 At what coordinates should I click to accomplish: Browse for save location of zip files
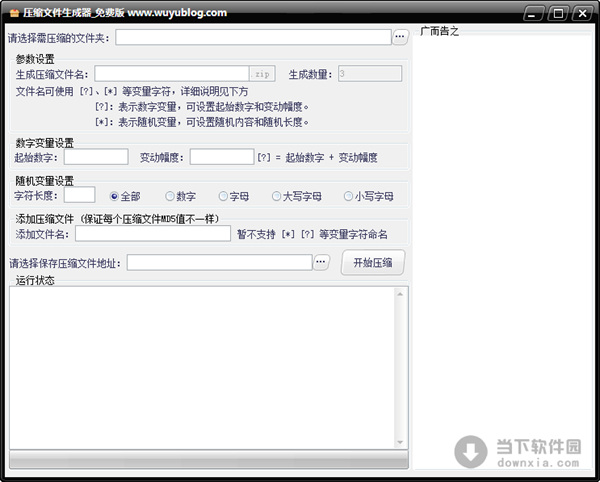(321, 262)
